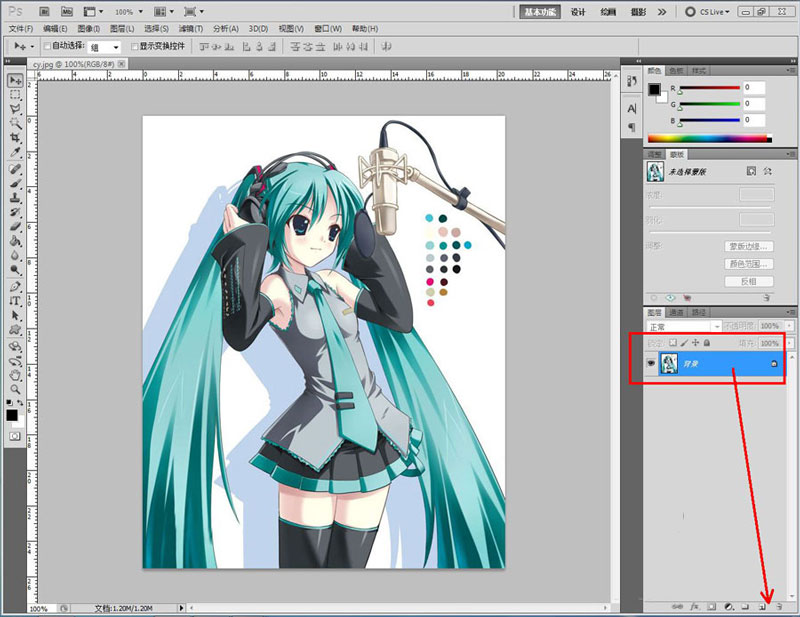Screen dimensions: 800x617
Task: Select the Paint Bucket tool
Action: pos(15,241)
